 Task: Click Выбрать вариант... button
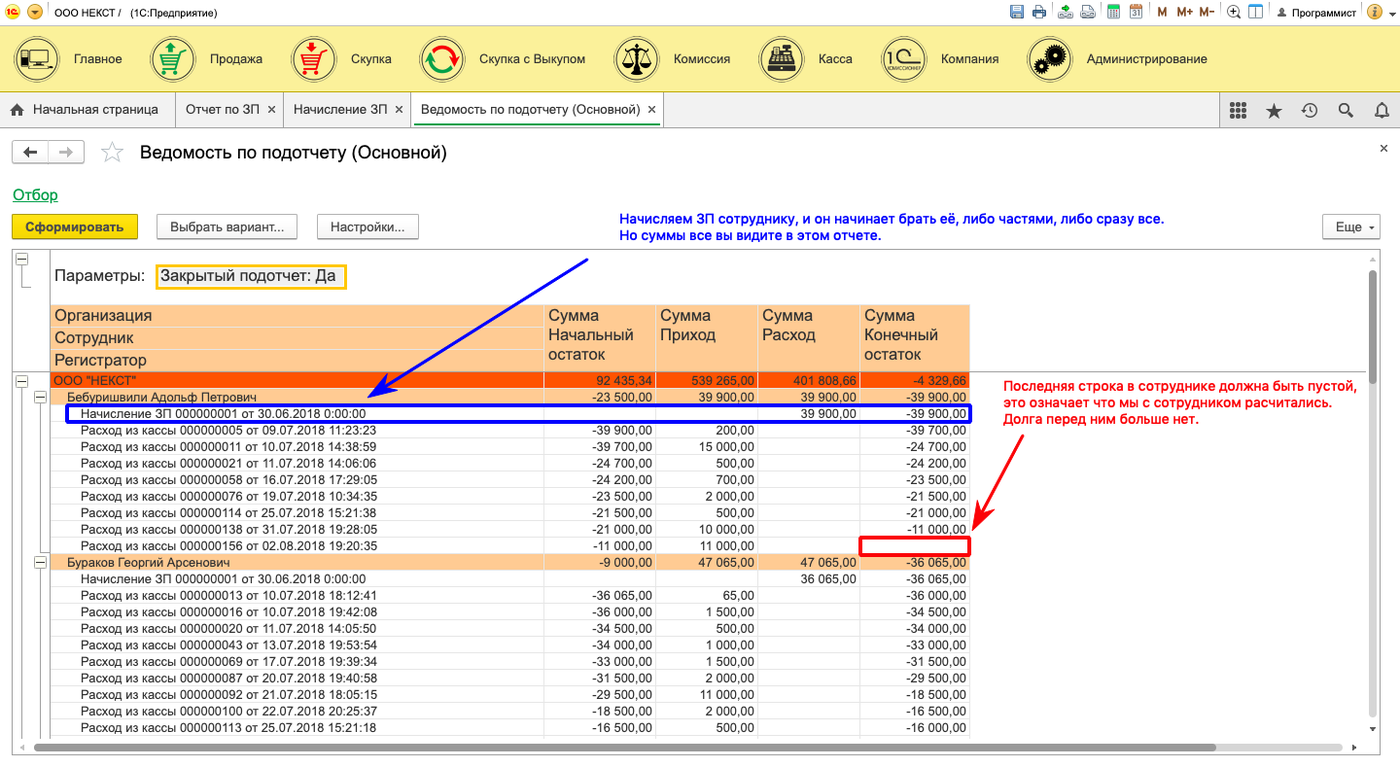pyautogui.click(x=227, y=226)
